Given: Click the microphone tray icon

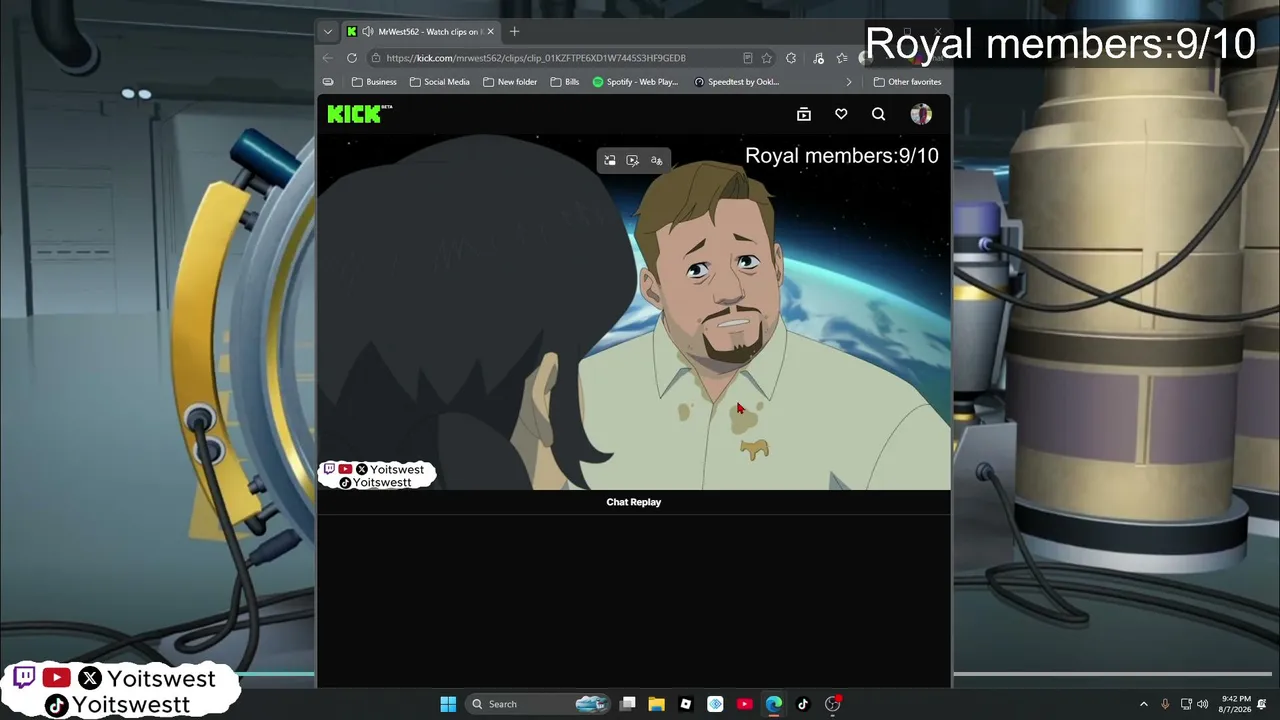Looking at the screenshot, I should tap(1165, 704).
